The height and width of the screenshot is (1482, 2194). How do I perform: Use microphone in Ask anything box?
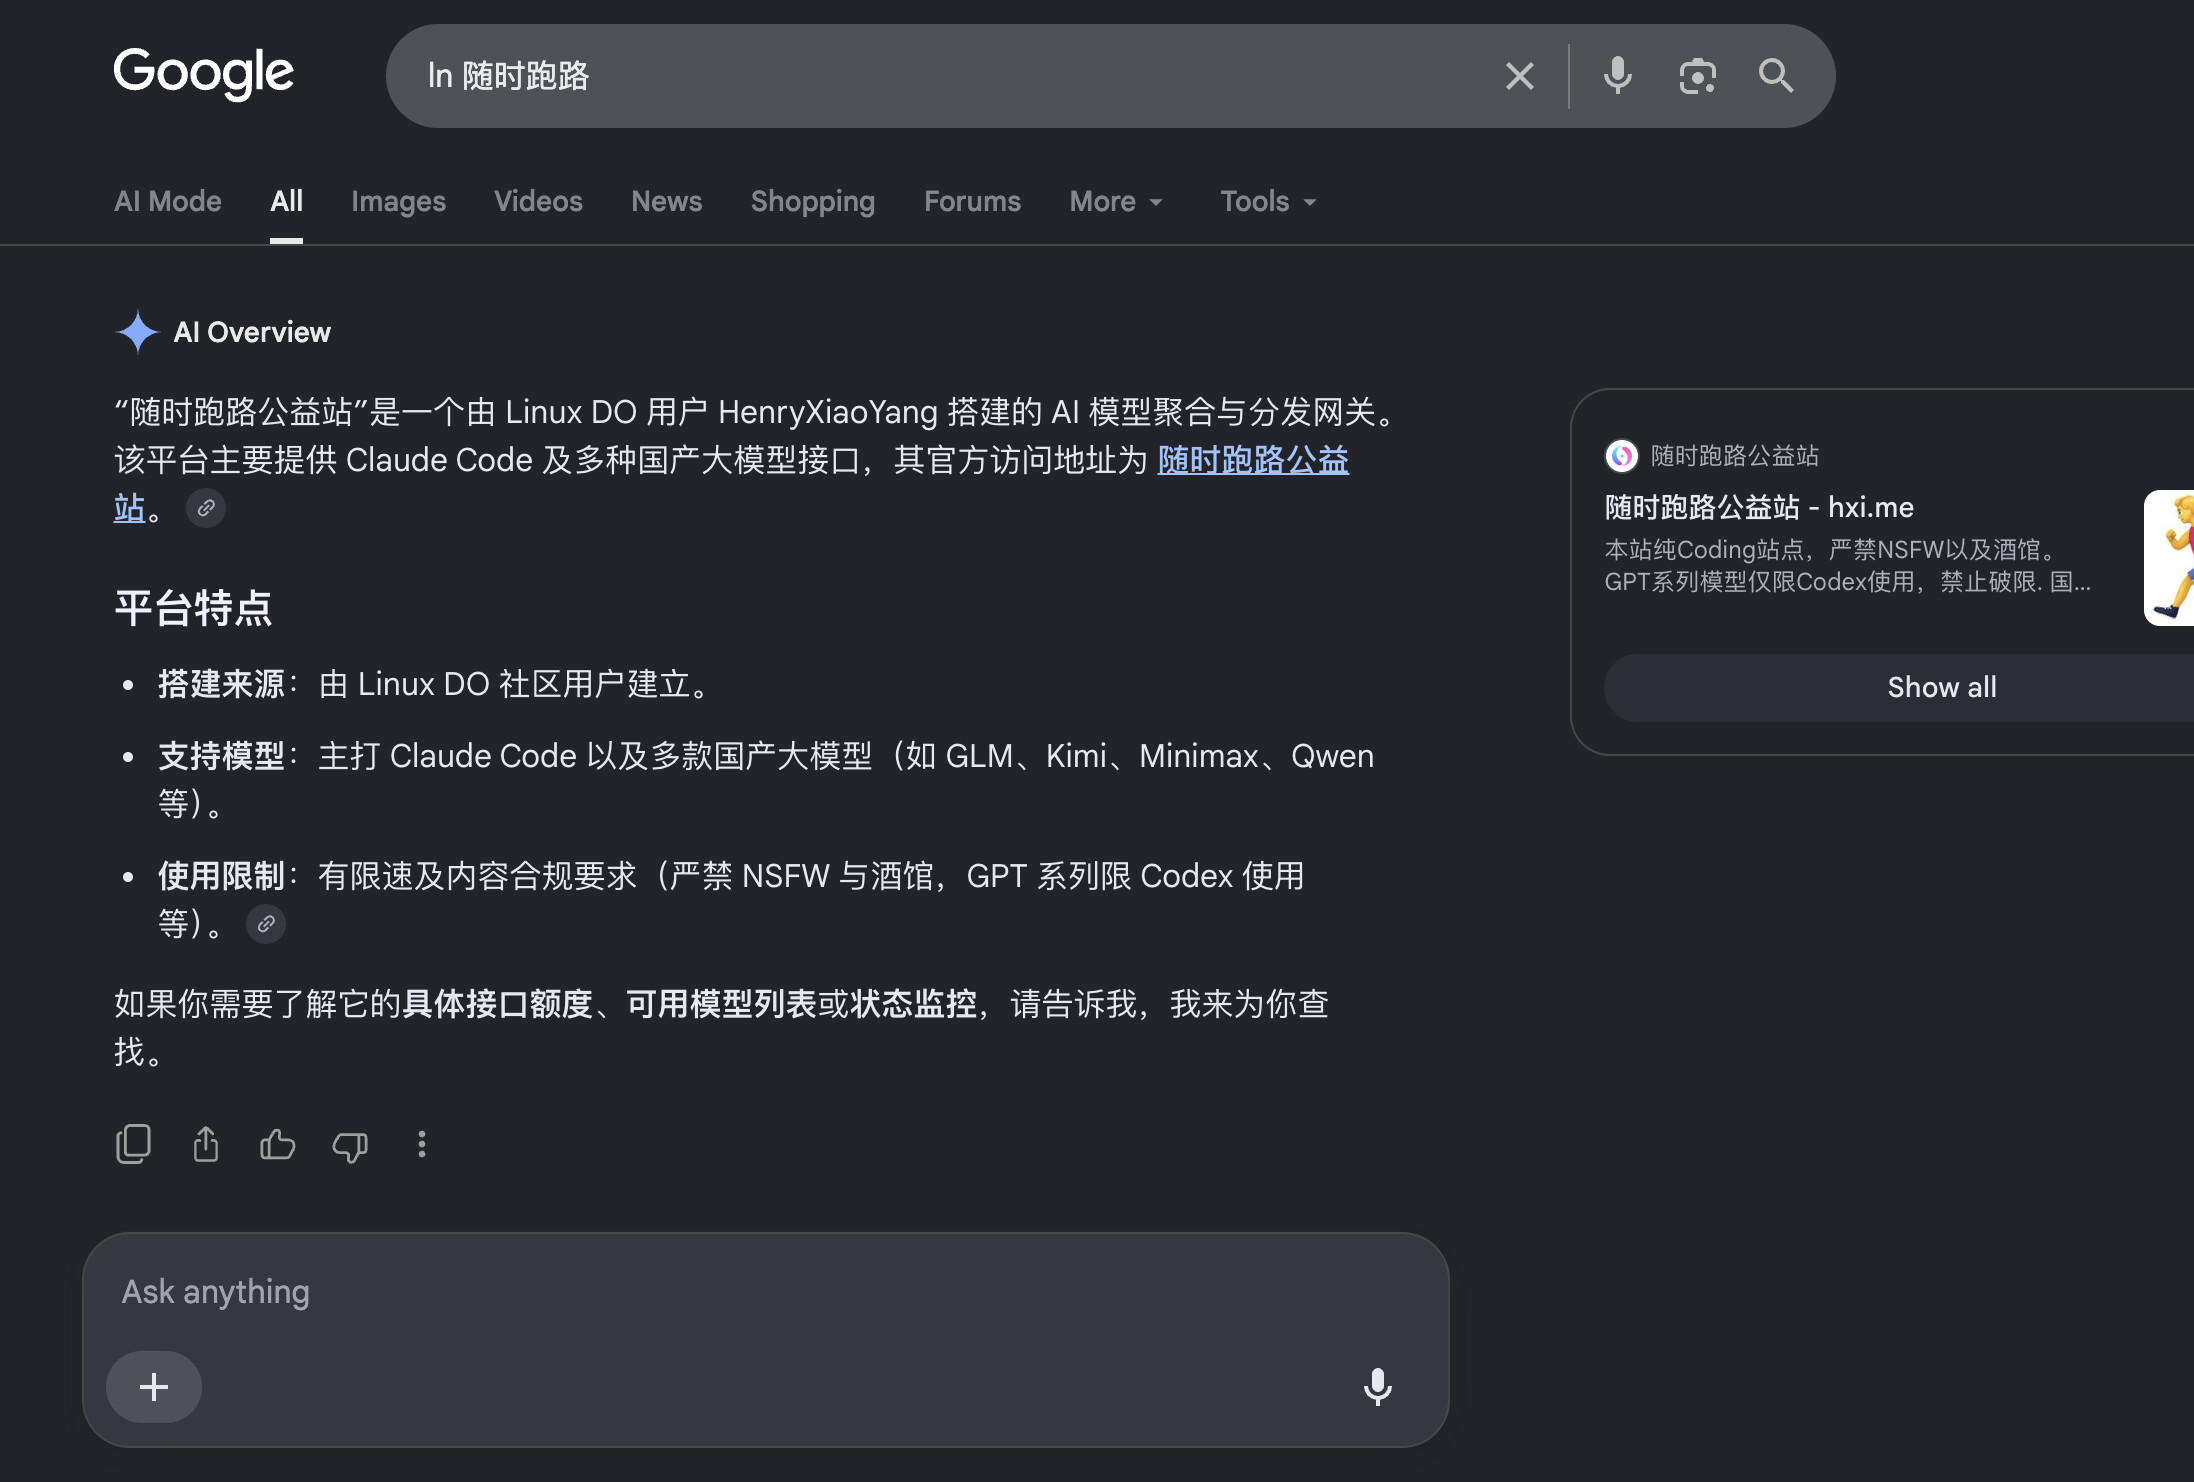(x=1378, y=1387)
